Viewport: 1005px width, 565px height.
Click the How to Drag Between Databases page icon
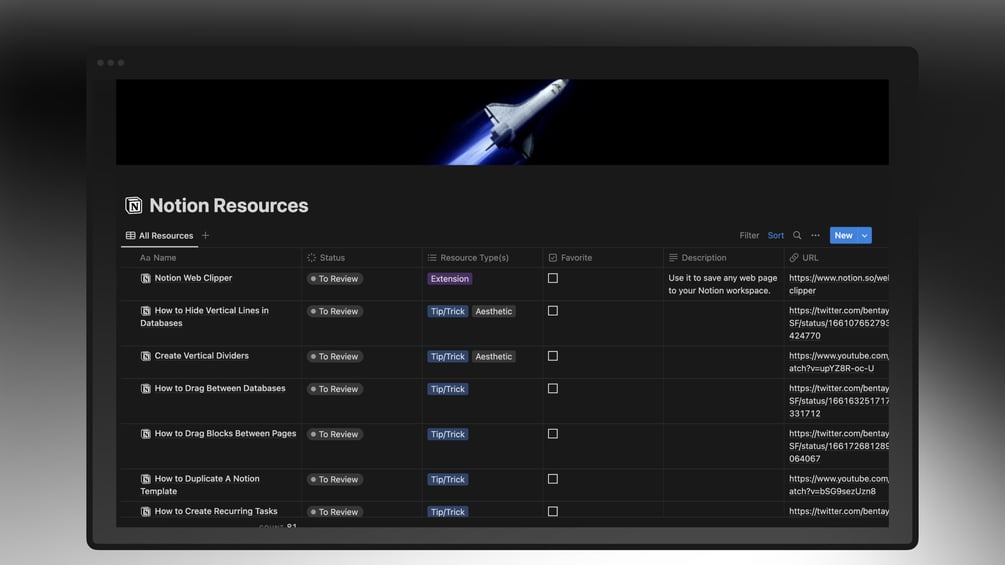coord(145,389)
